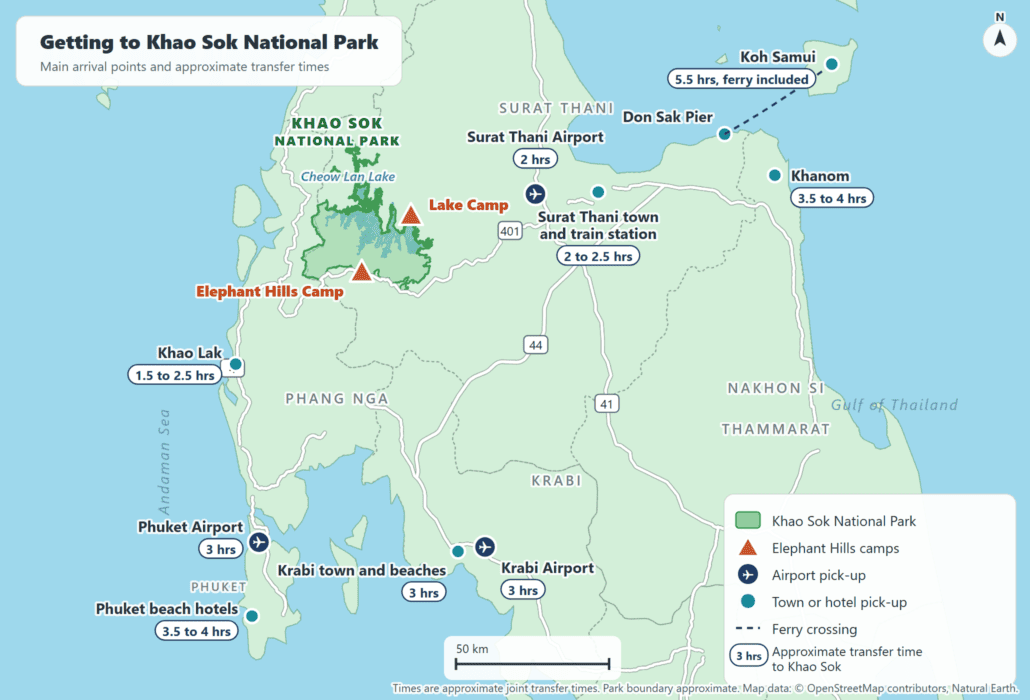Image resolution: width=1030 pixels, height=700 pixels.
Task: Click the 'Khanom' place label
Action: point(820,176)
